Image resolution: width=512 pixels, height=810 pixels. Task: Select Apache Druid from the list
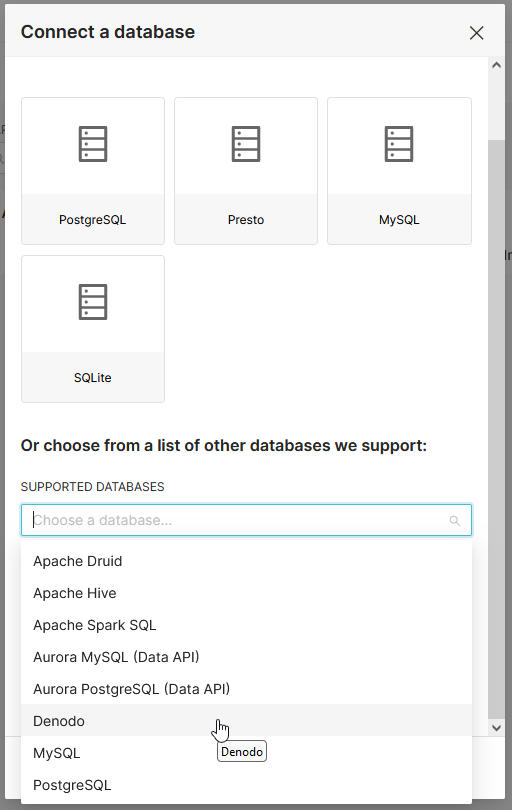(246, 561)
